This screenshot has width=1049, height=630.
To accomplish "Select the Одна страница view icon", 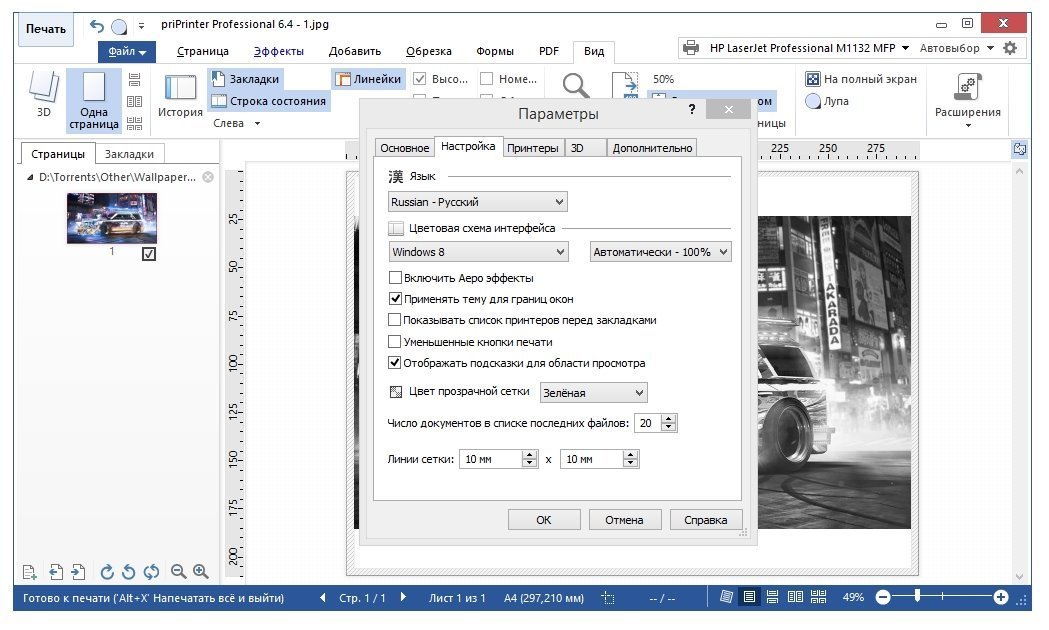I will 94,98.
